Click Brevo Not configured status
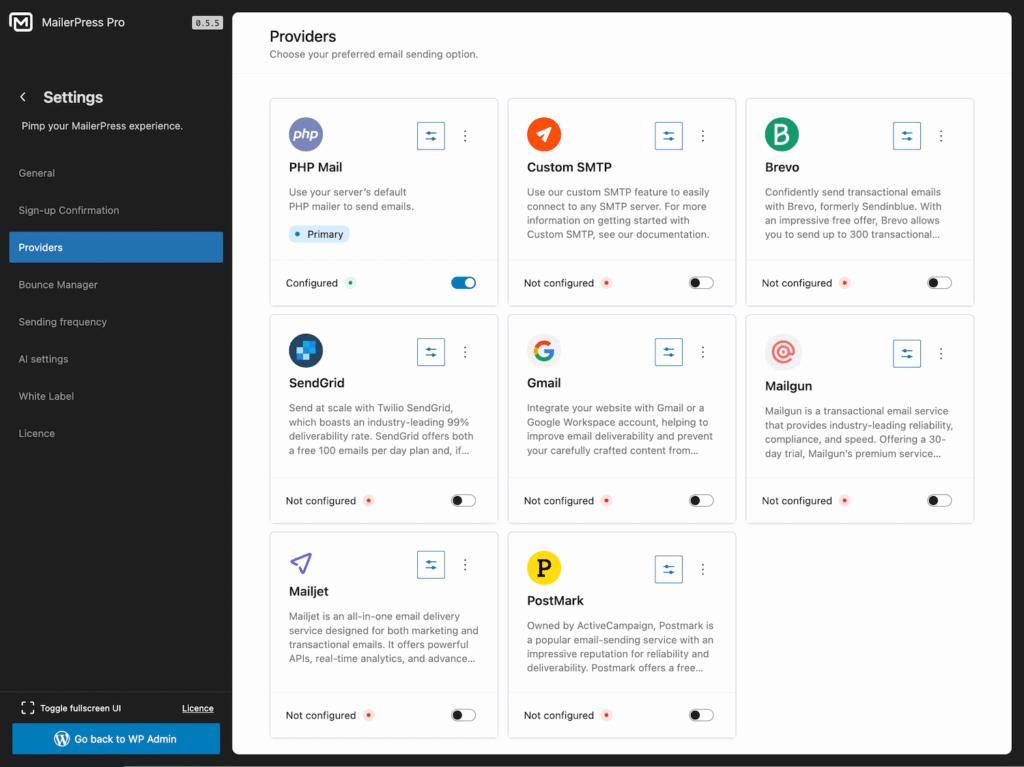The image size is (1024, 767). tap(797, 283)
